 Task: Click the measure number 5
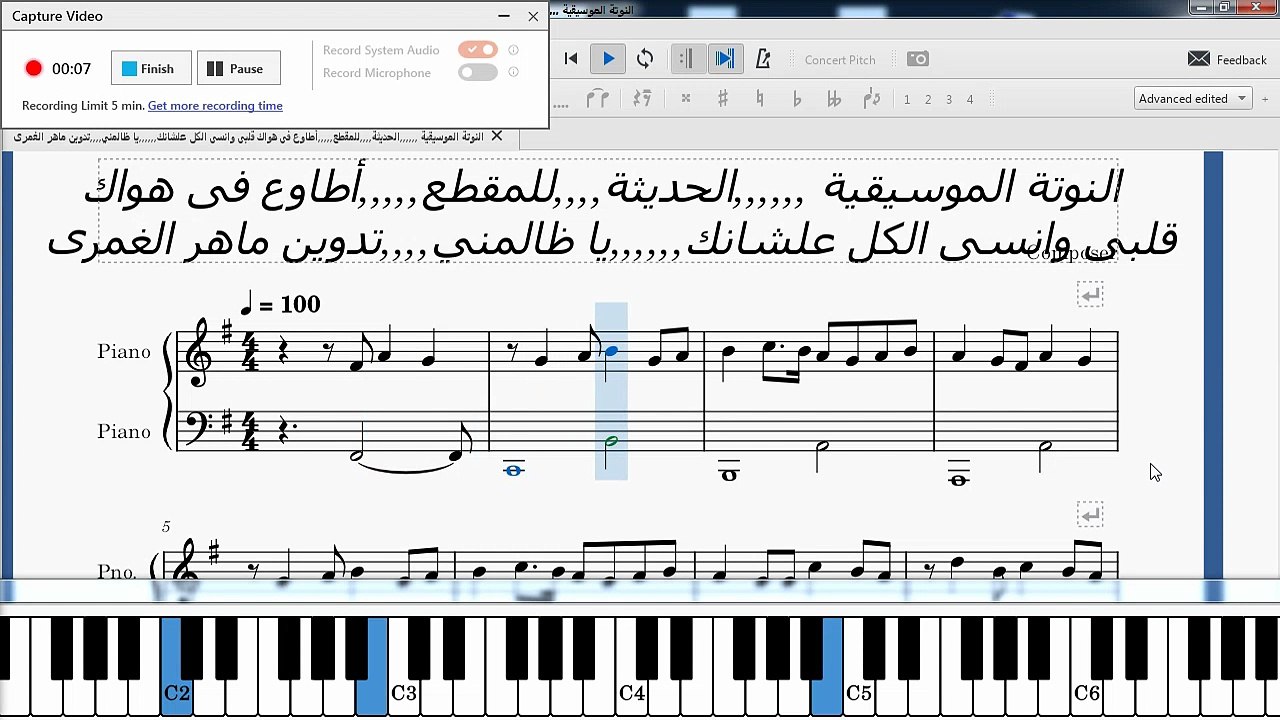point(167,527)
